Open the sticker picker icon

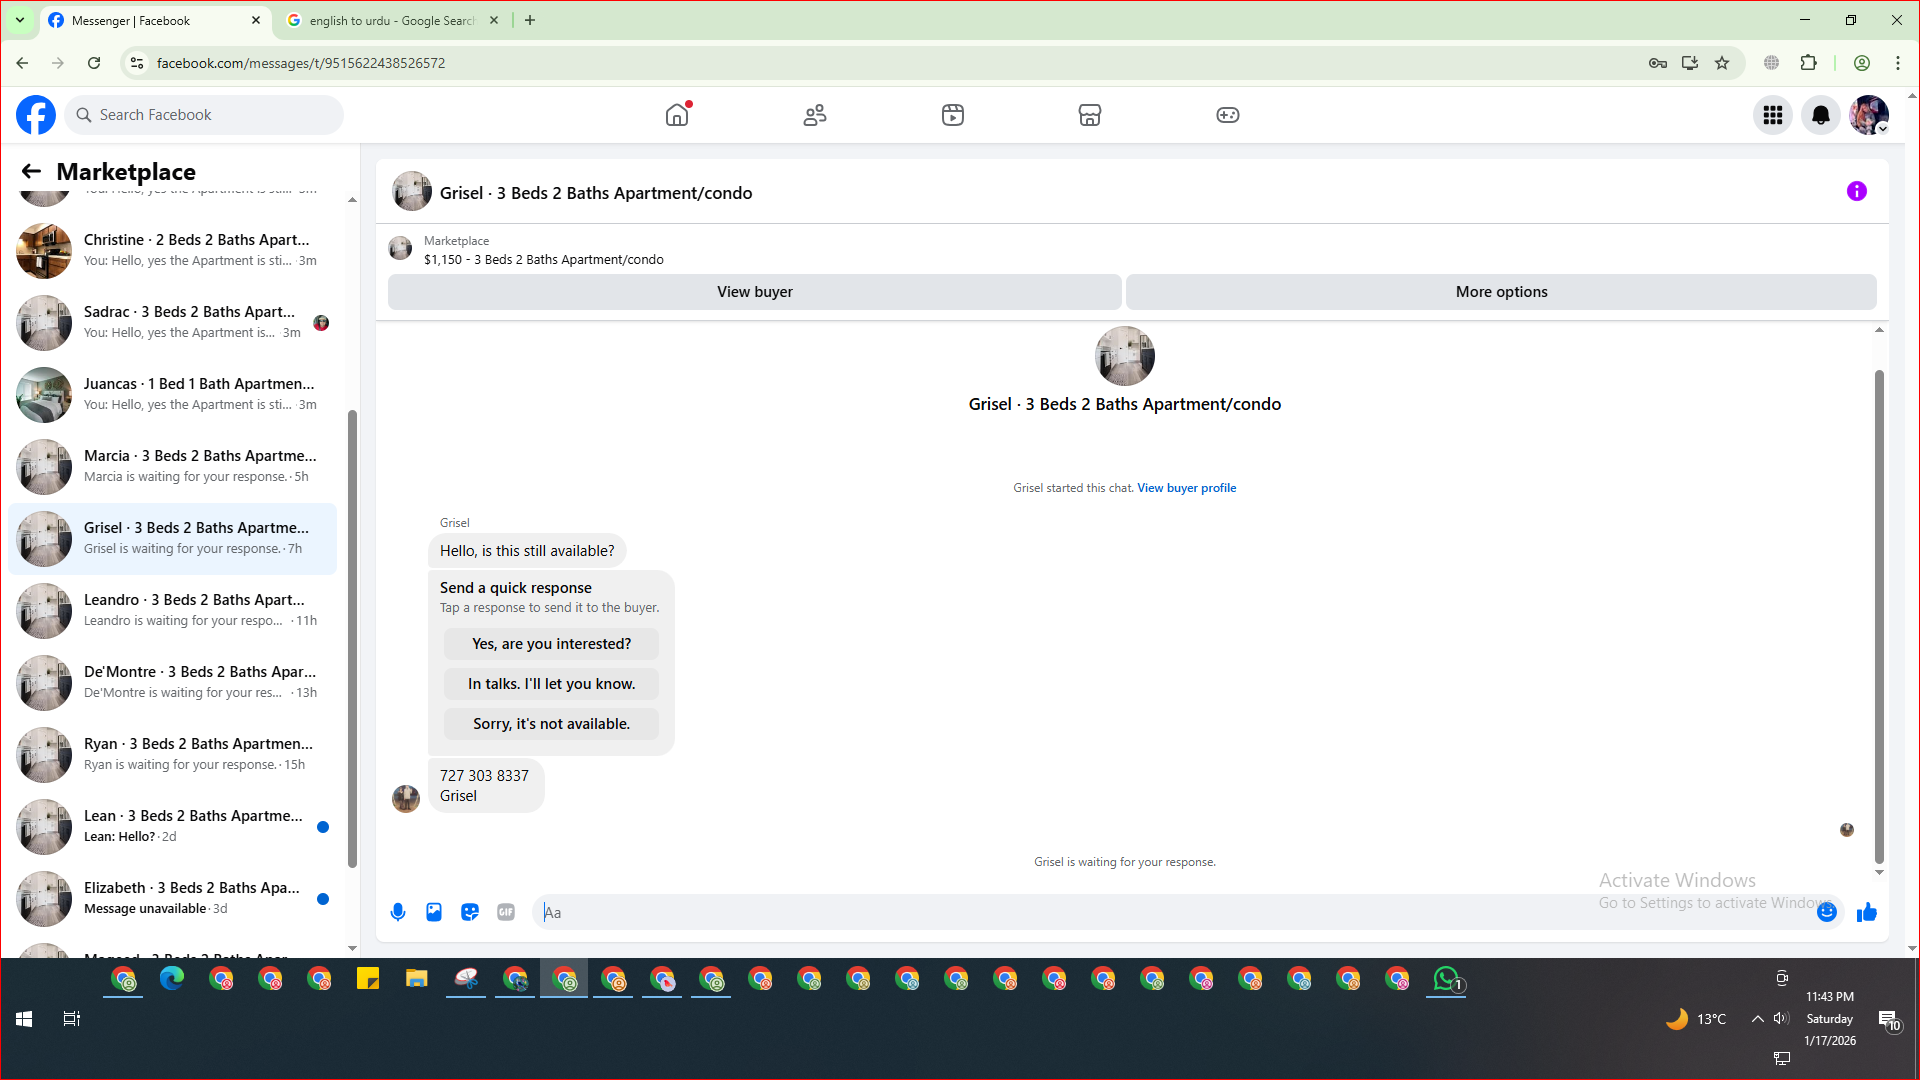(470, 912)
